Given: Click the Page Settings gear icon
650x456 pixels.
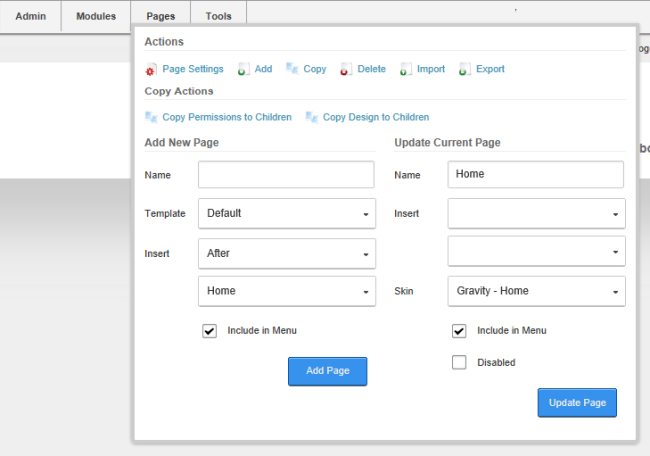Looking at the screenshot, I should 151,69.
